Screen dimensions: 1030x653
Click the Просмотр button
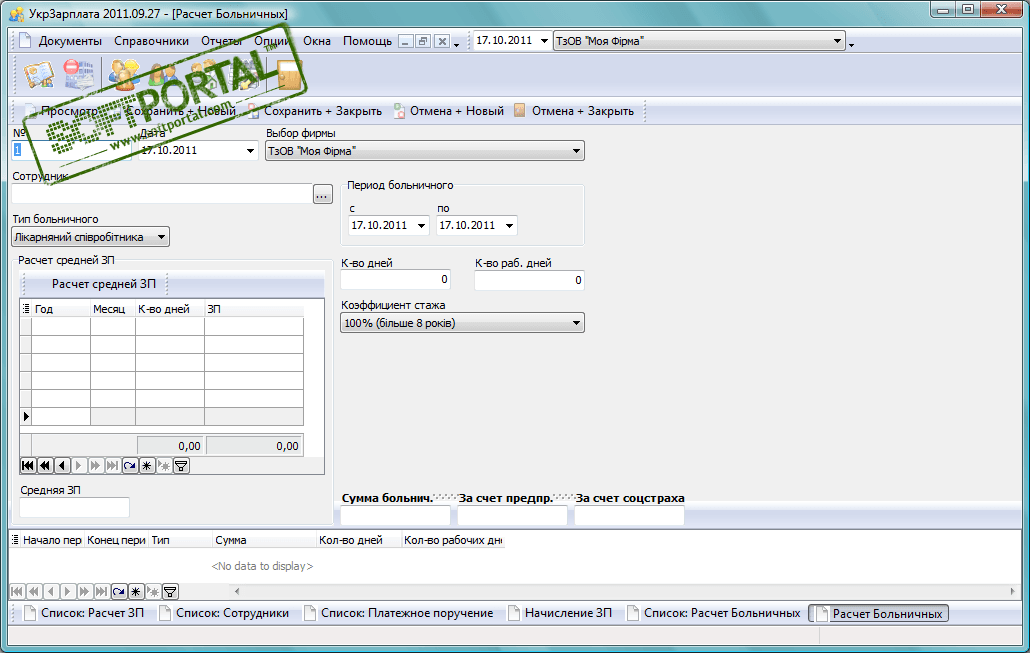point(61,111)
